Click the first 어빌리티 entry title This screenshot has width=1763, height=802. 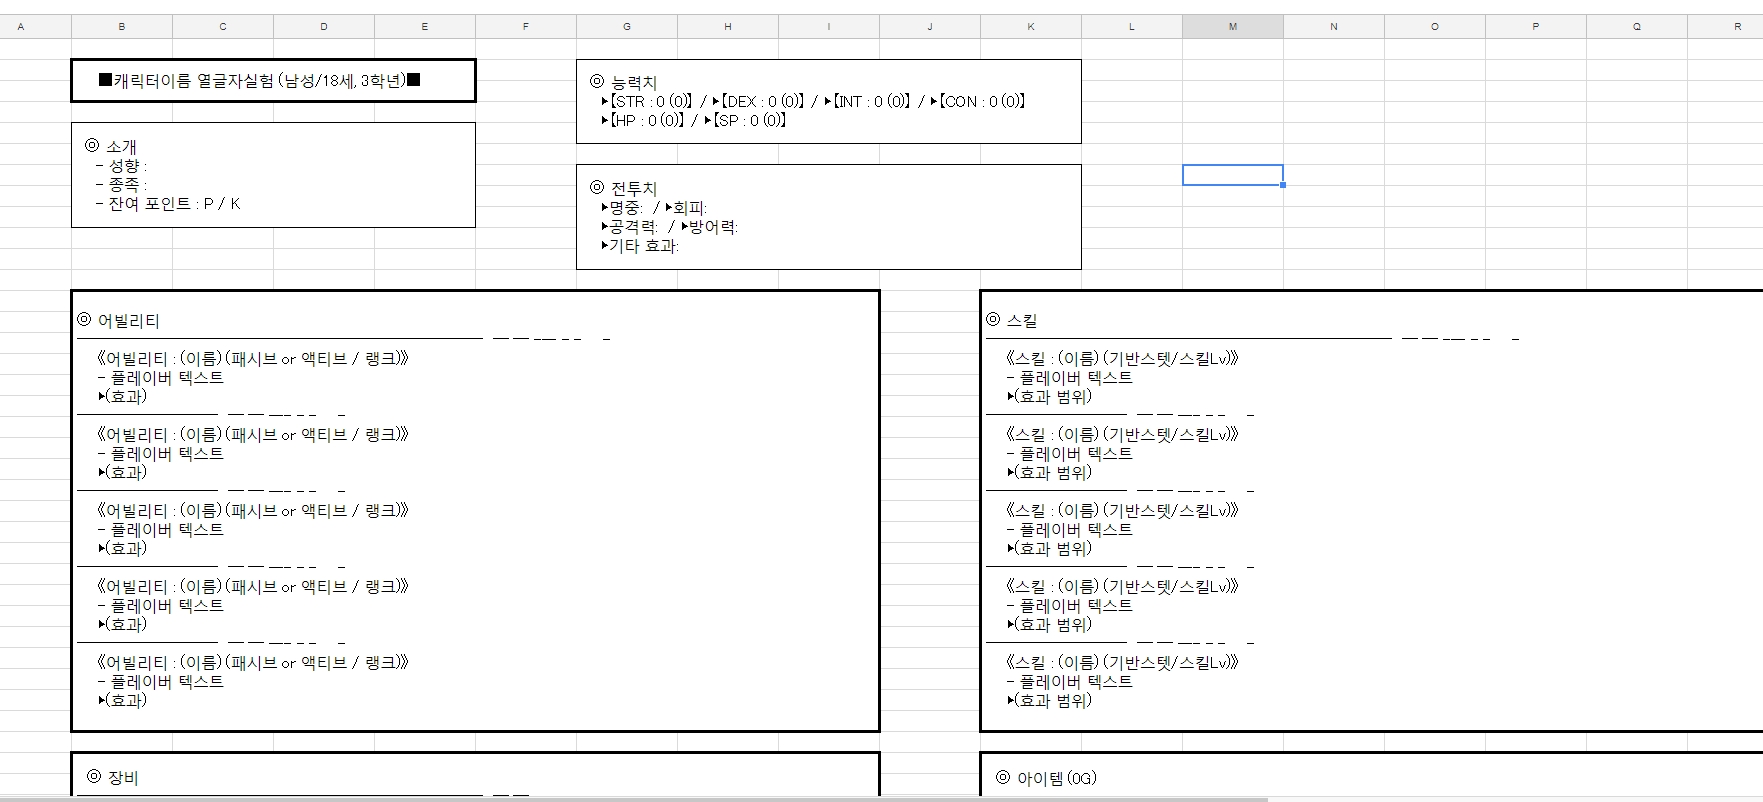coord(253,359)
